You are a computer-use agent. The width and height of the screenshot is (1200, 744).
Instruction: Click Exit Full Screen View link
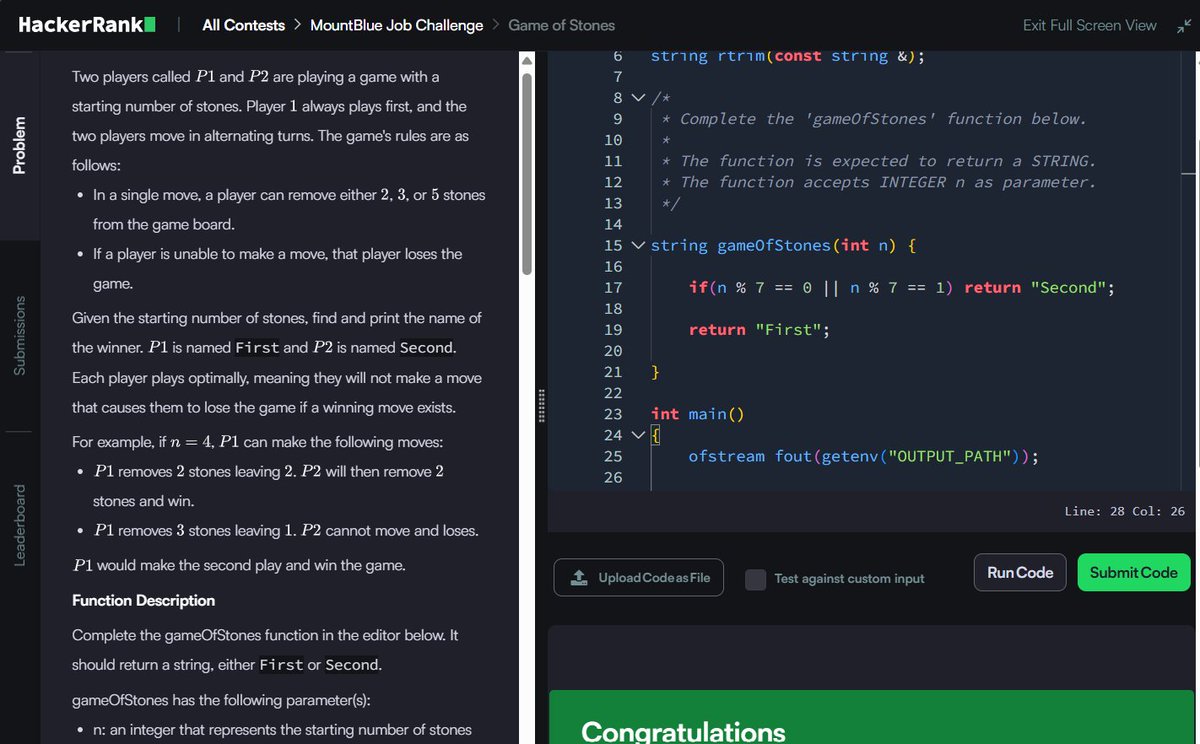(1089, 26)
